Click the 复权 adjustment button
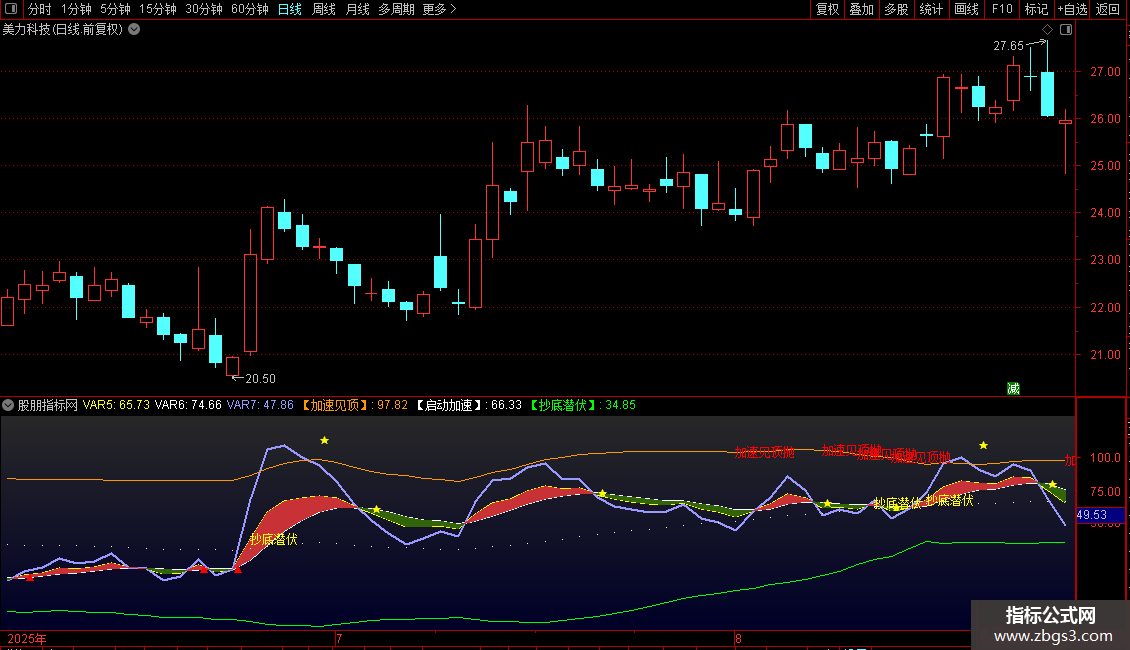The image size is (1130, 650). point(827,9)
